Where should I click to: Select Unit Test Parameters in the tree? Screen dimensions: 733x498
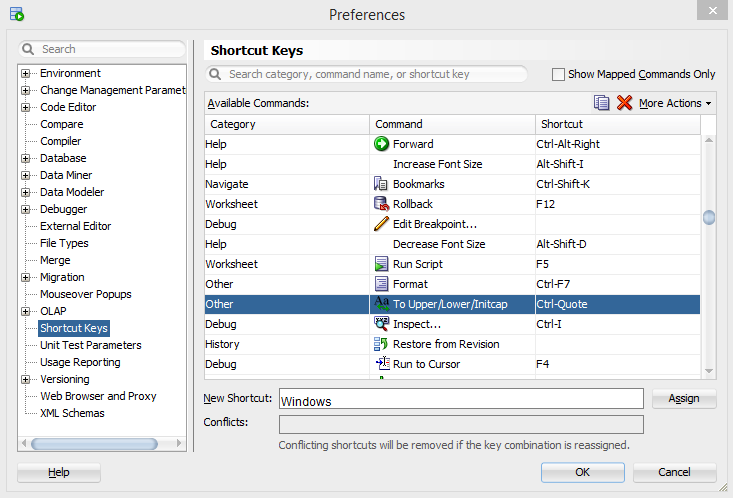pos(91,345)
